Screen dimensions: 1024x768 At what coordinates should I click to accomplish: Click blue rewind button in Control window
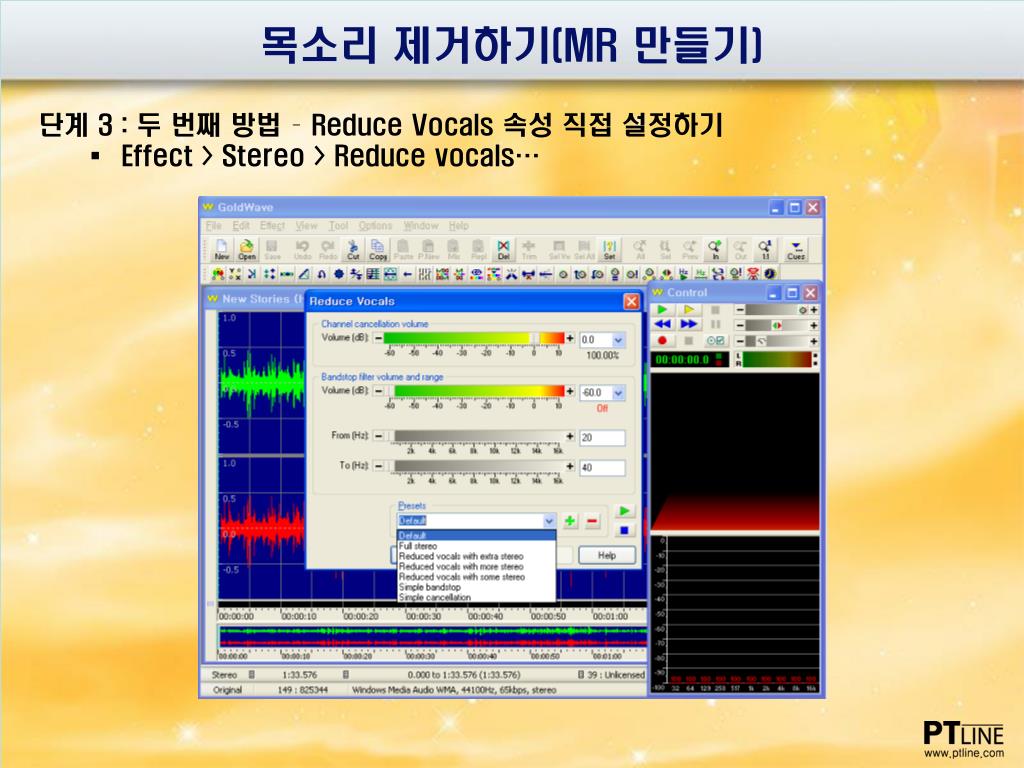point(662,325)
